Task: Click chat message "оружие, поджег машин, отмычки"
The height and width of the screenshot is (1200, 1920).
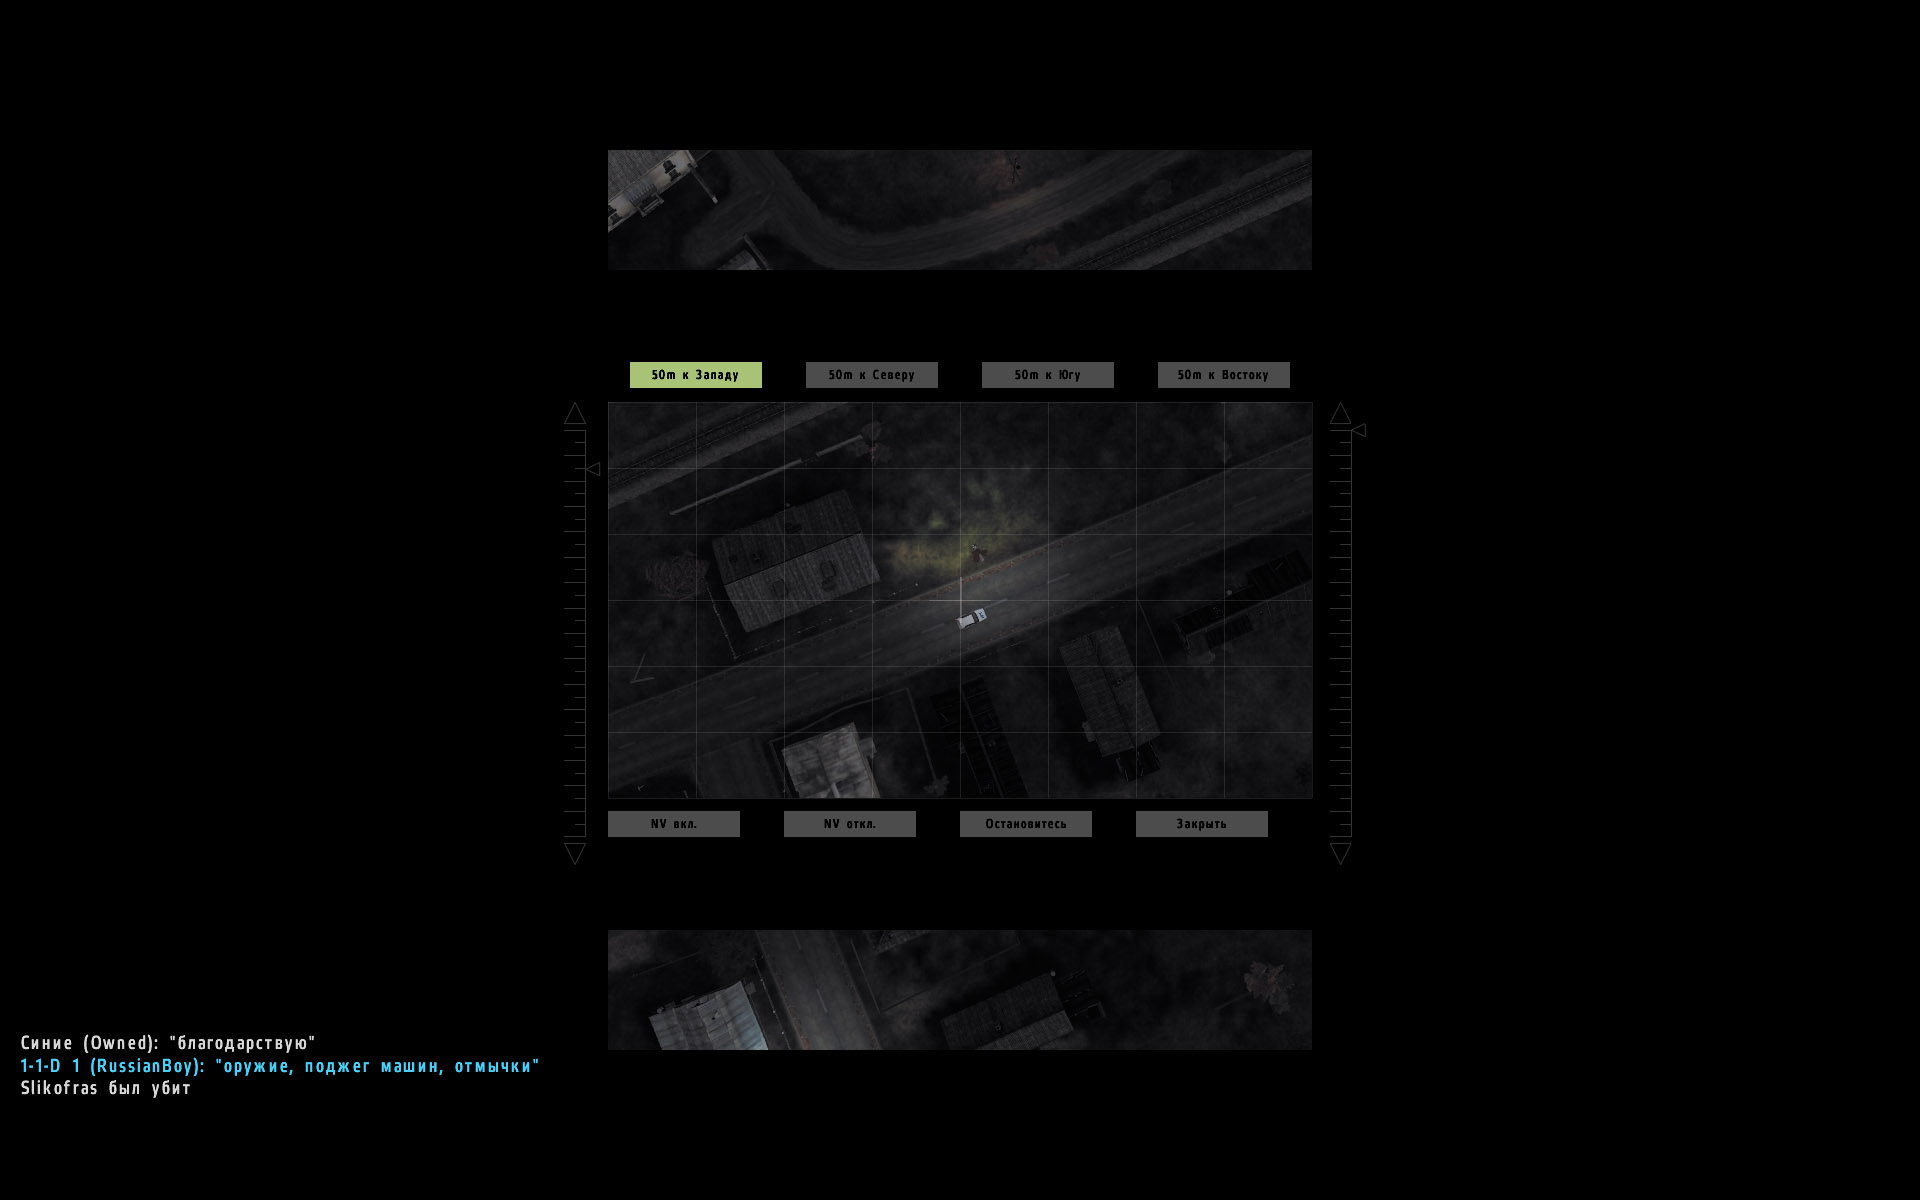Action: (x=377, y=1066)
